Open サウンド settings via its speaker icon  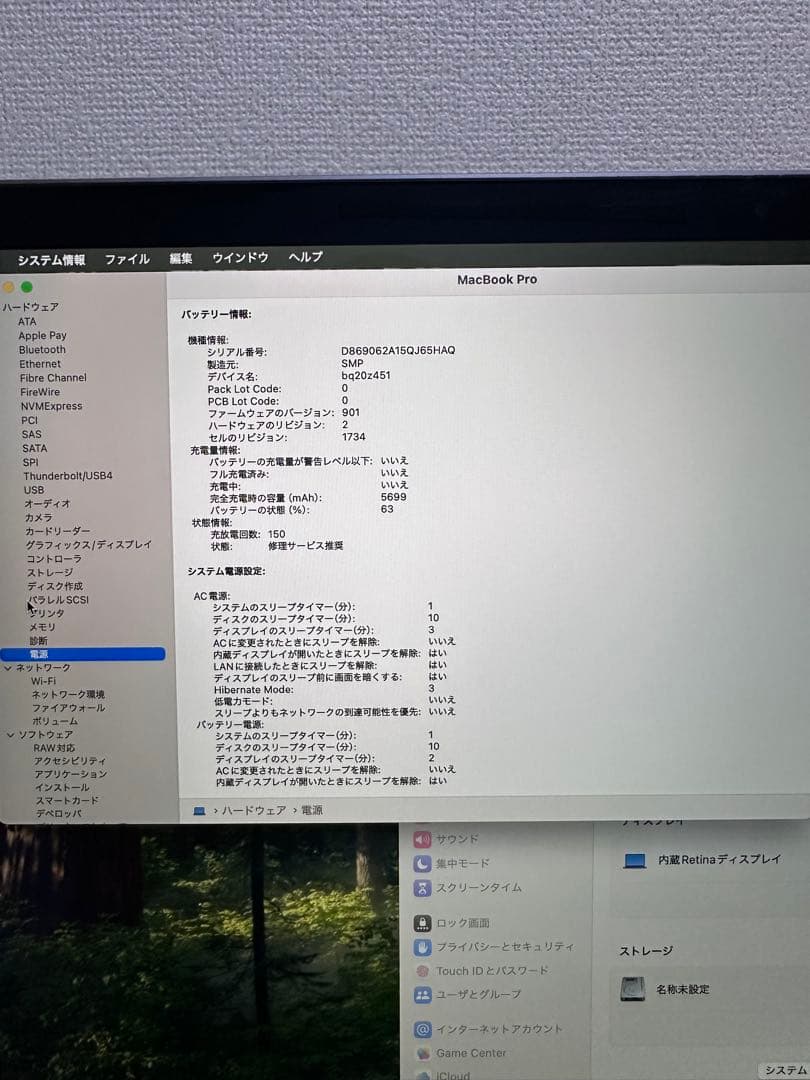(423, 838)
